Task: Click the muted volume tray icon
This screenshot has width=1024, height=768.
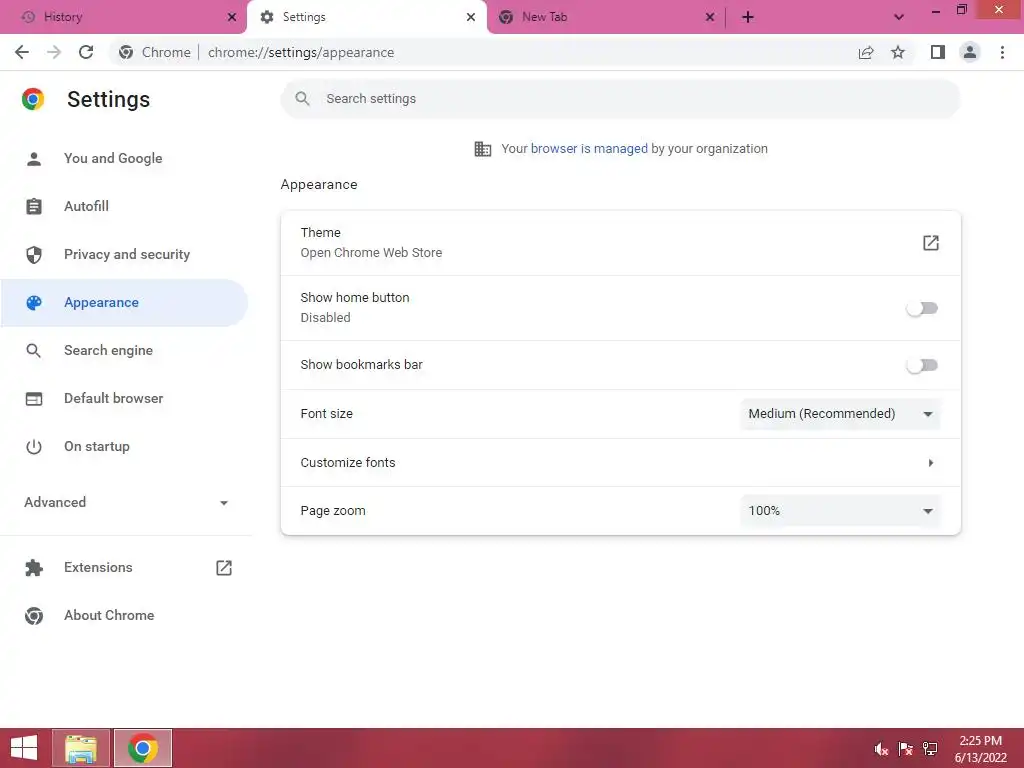Action: click(x=881, y=749)
